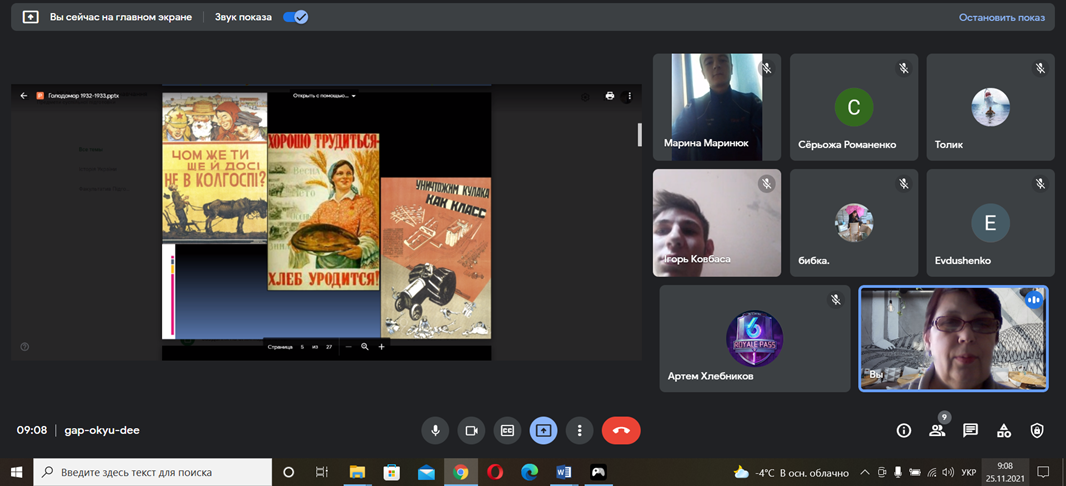1066x486 pixels.
Task: Toggle the microphone button in Meet
Action: (435, 430)
